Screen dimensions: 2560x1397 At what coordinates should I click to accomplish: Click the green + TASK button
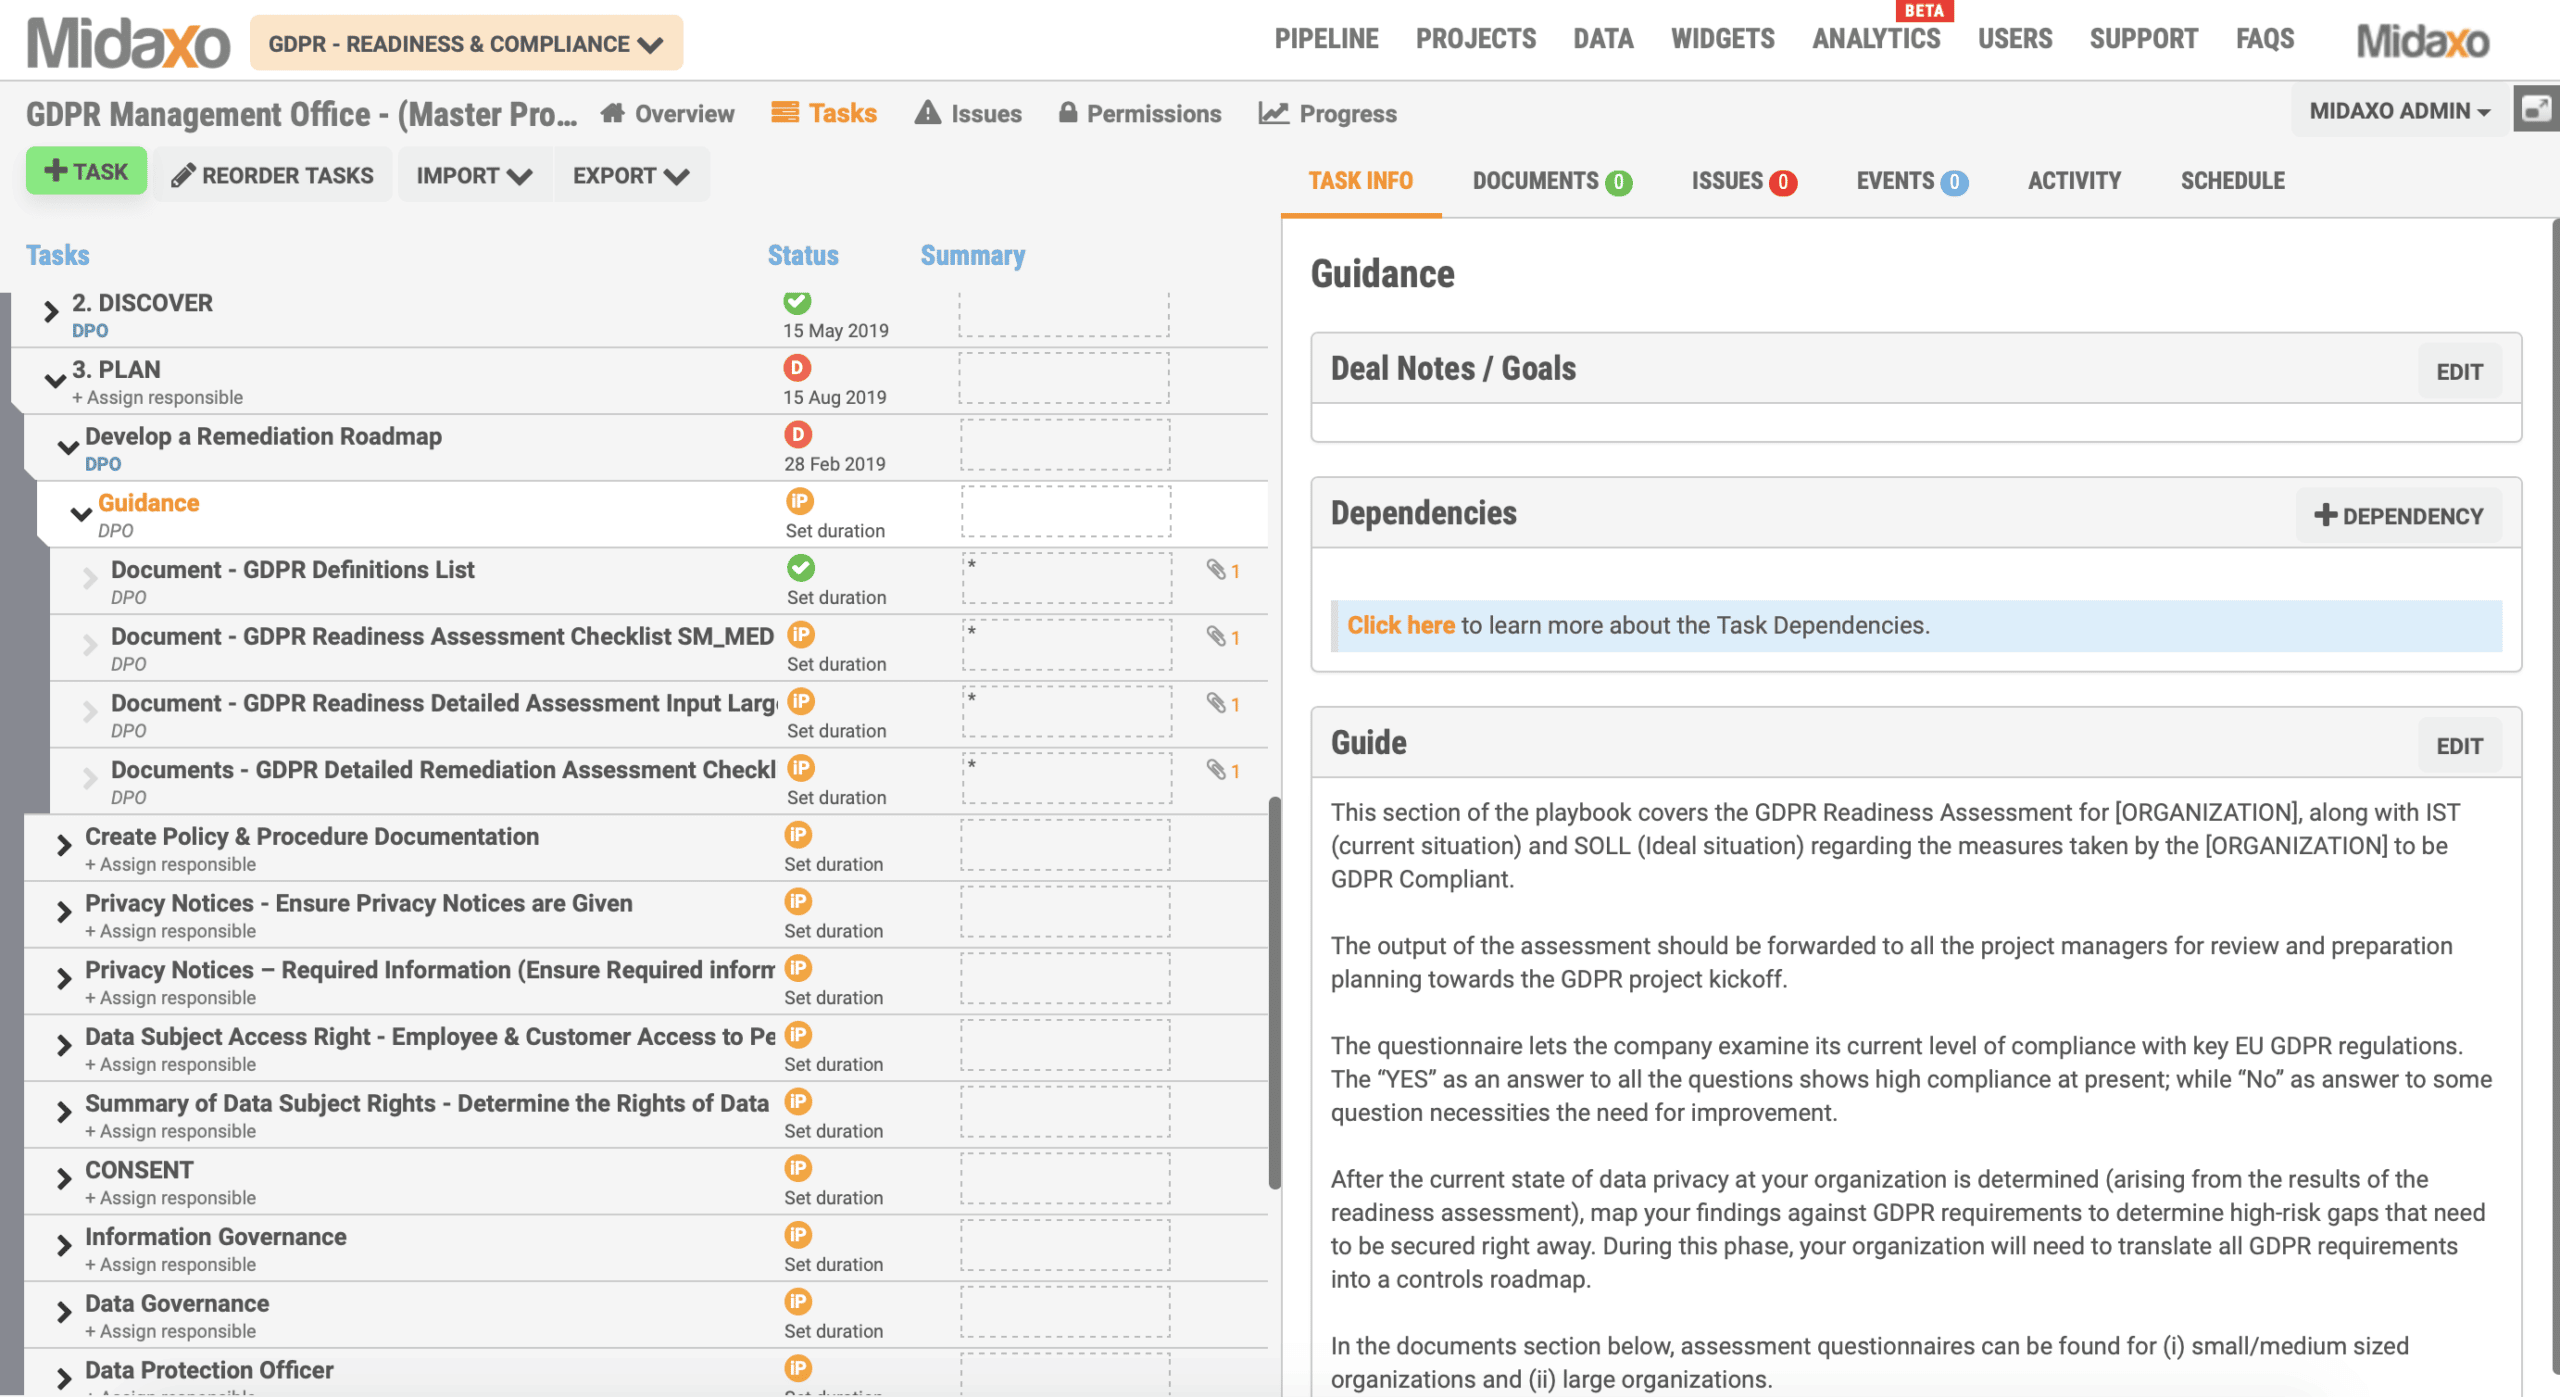pyautogui.click(x=87, y=171)
